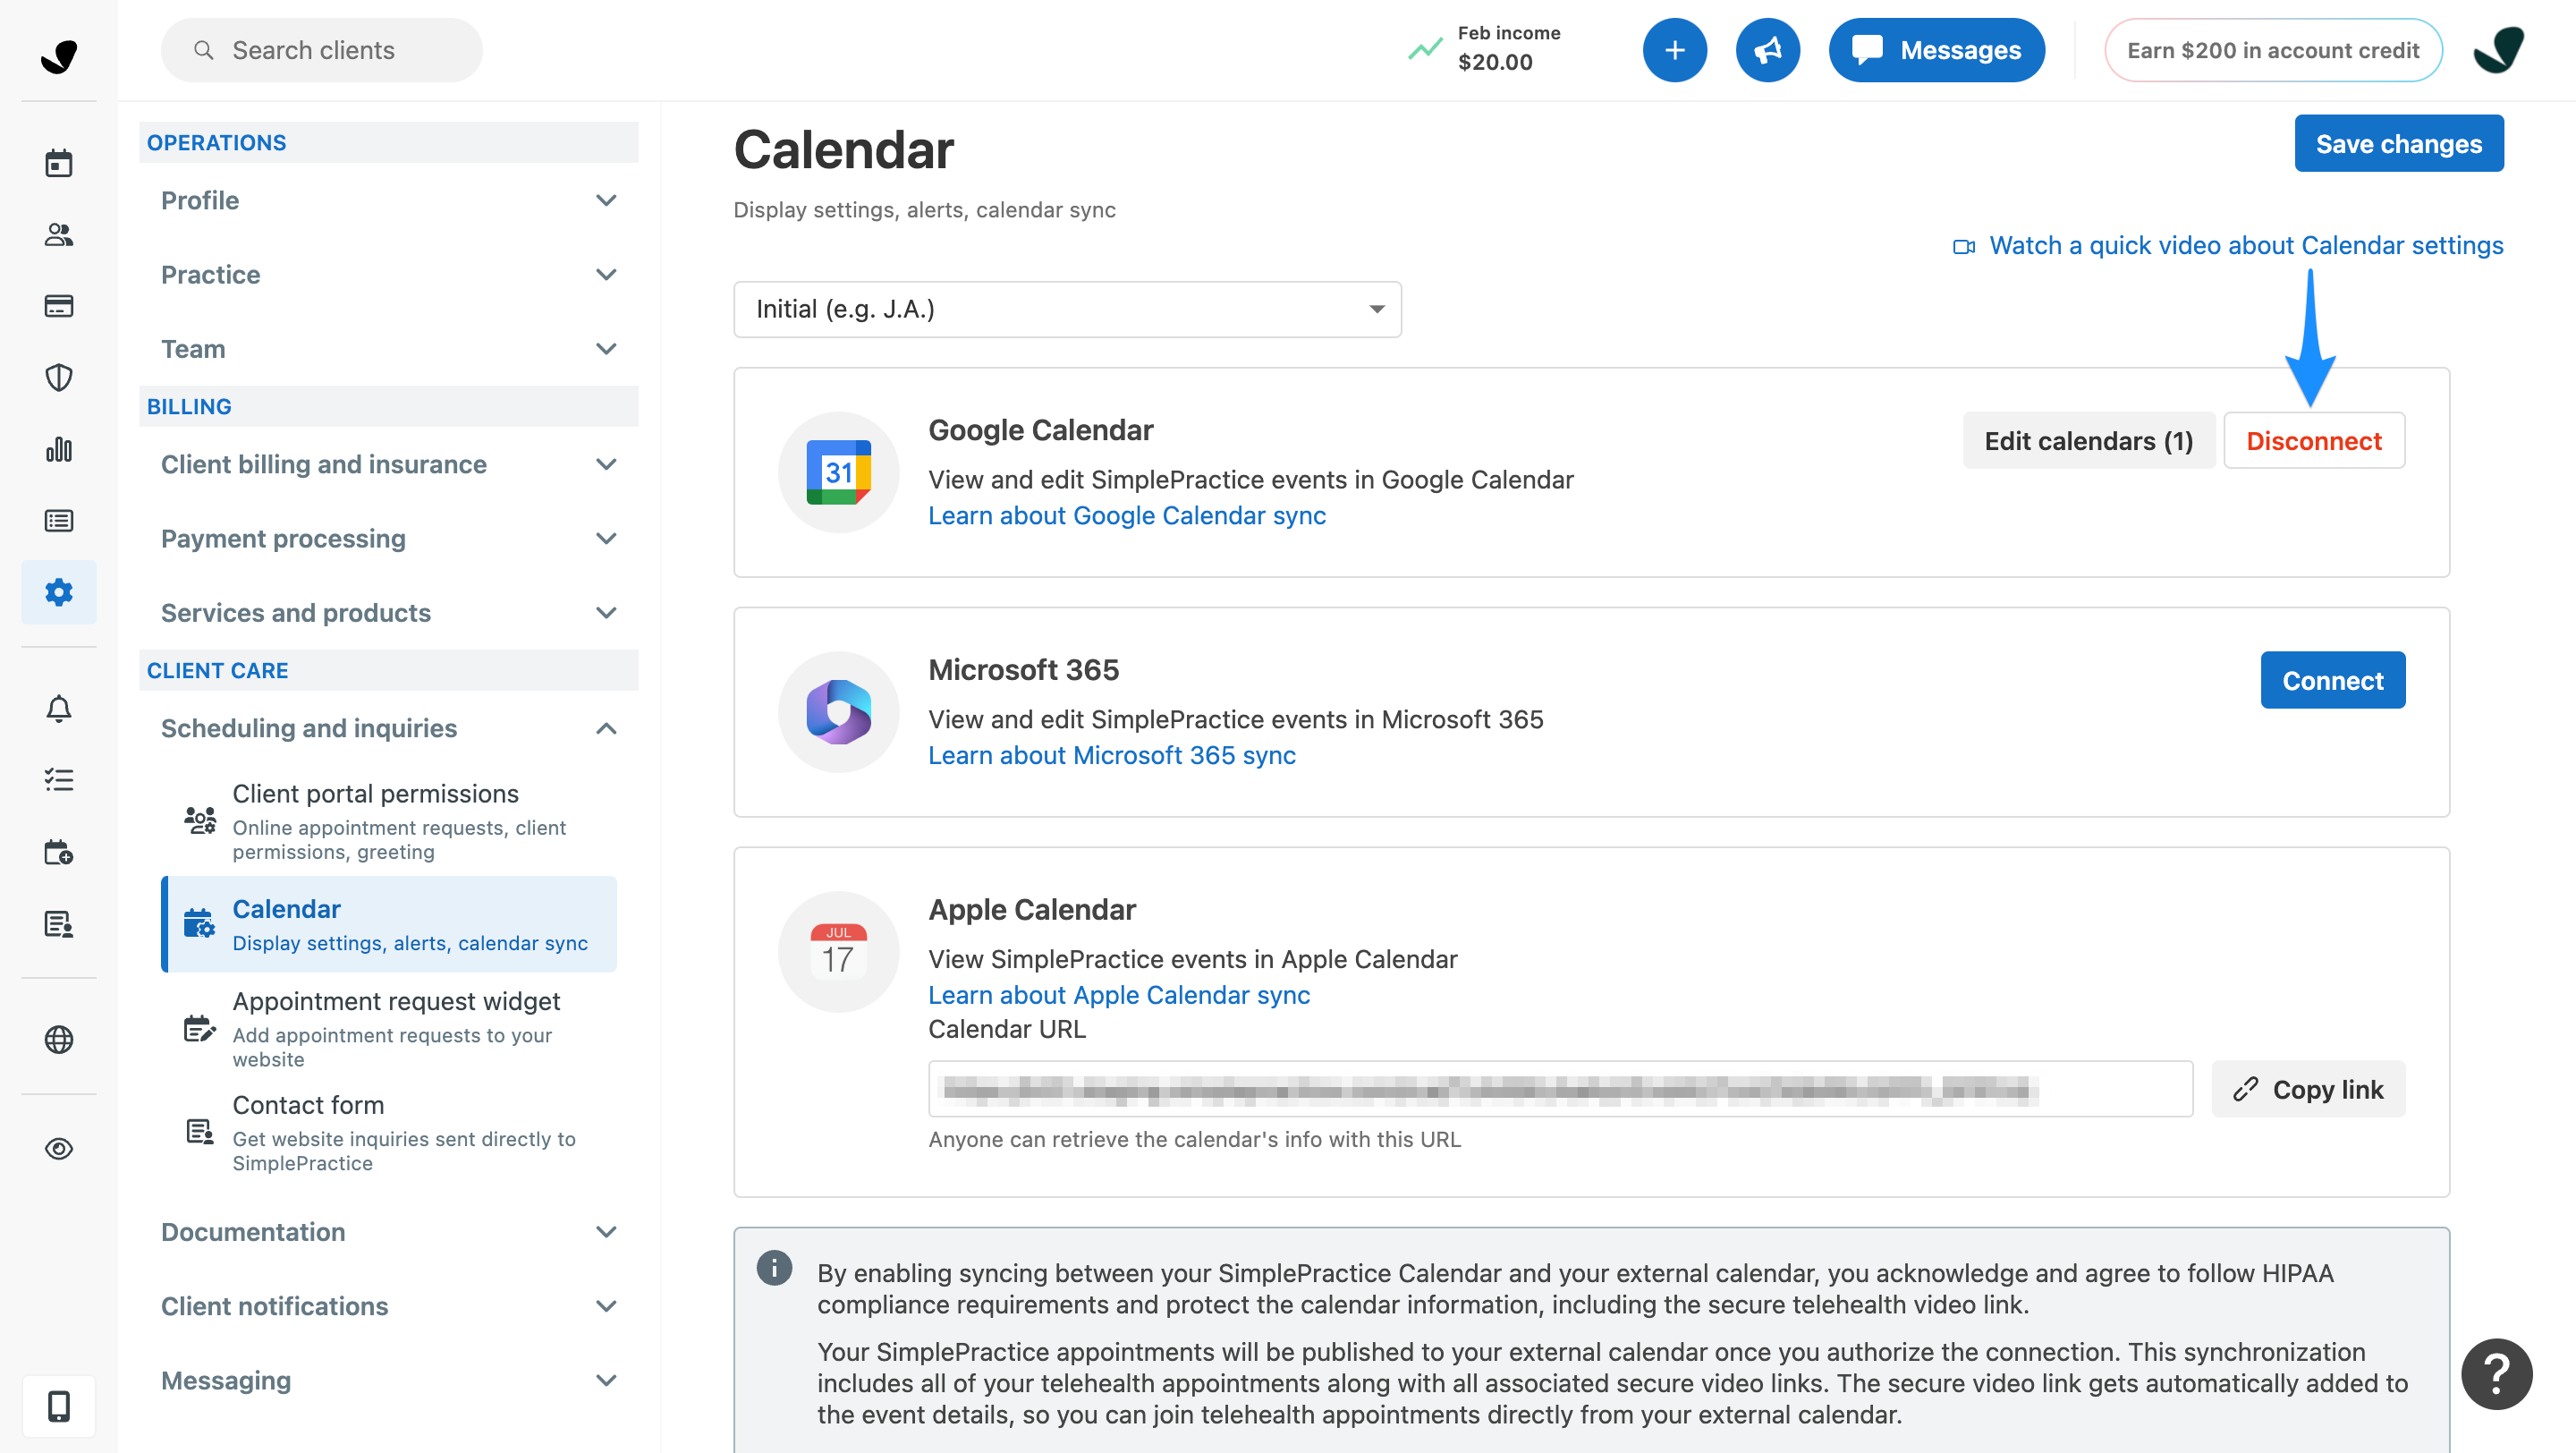
Task: Open the document-with-person icon in left rail
Action: click(x=59, y=924)
